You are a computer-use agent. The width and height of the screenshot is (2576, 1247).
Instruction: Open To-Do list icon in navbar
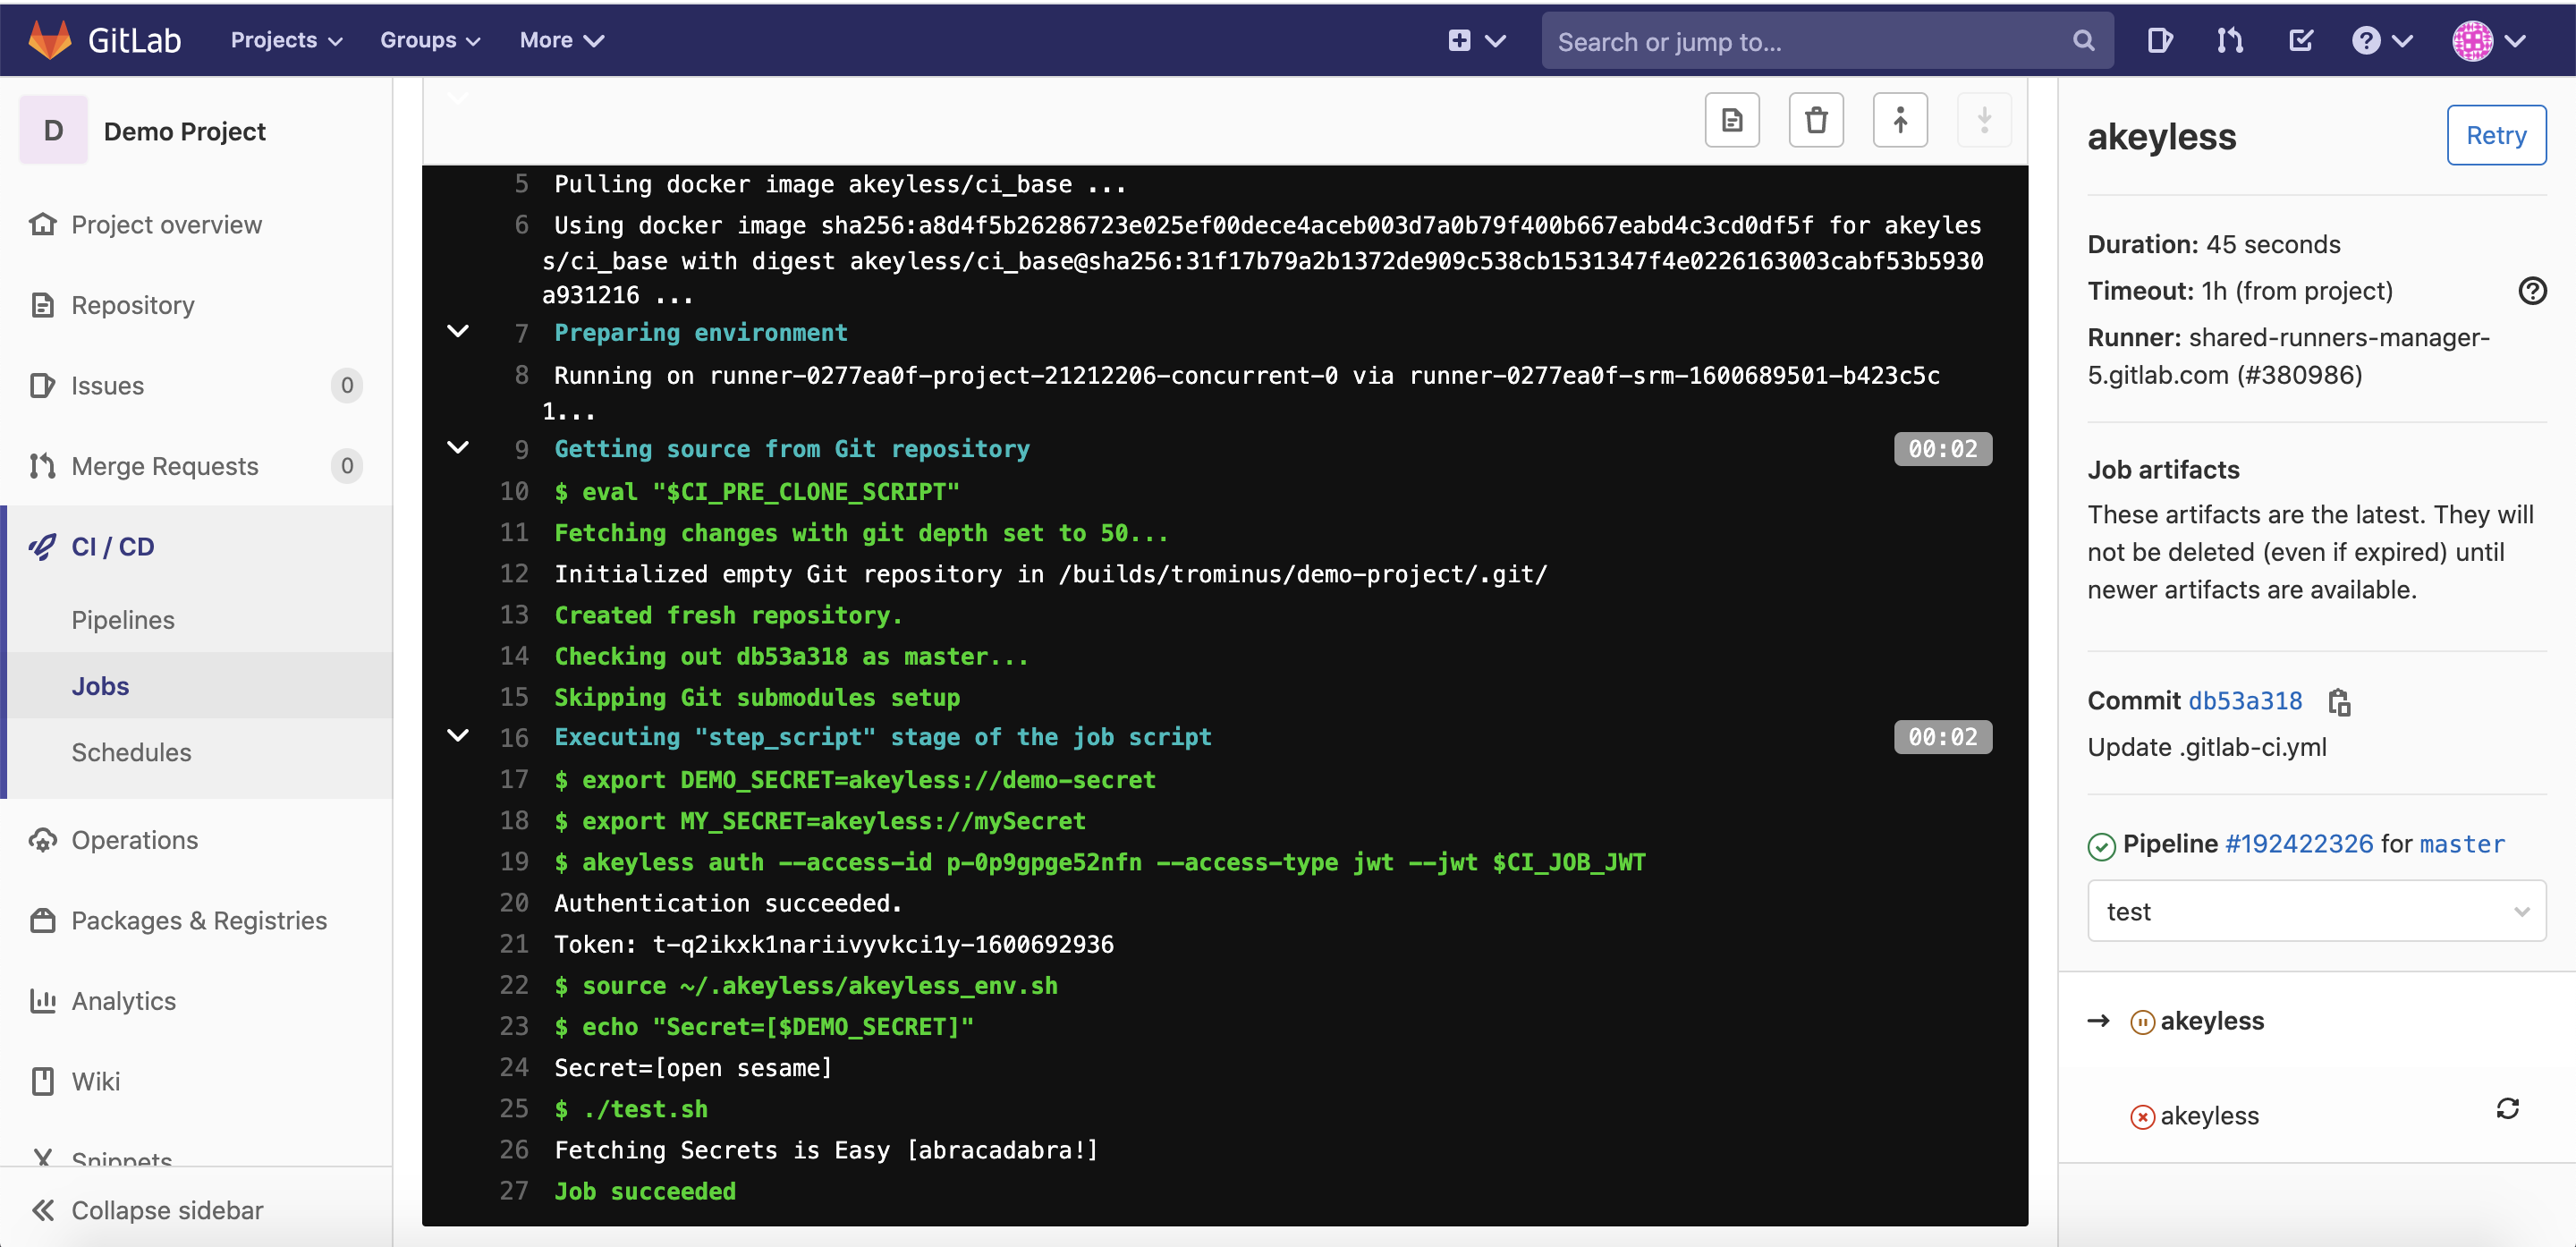point(2300,41)
